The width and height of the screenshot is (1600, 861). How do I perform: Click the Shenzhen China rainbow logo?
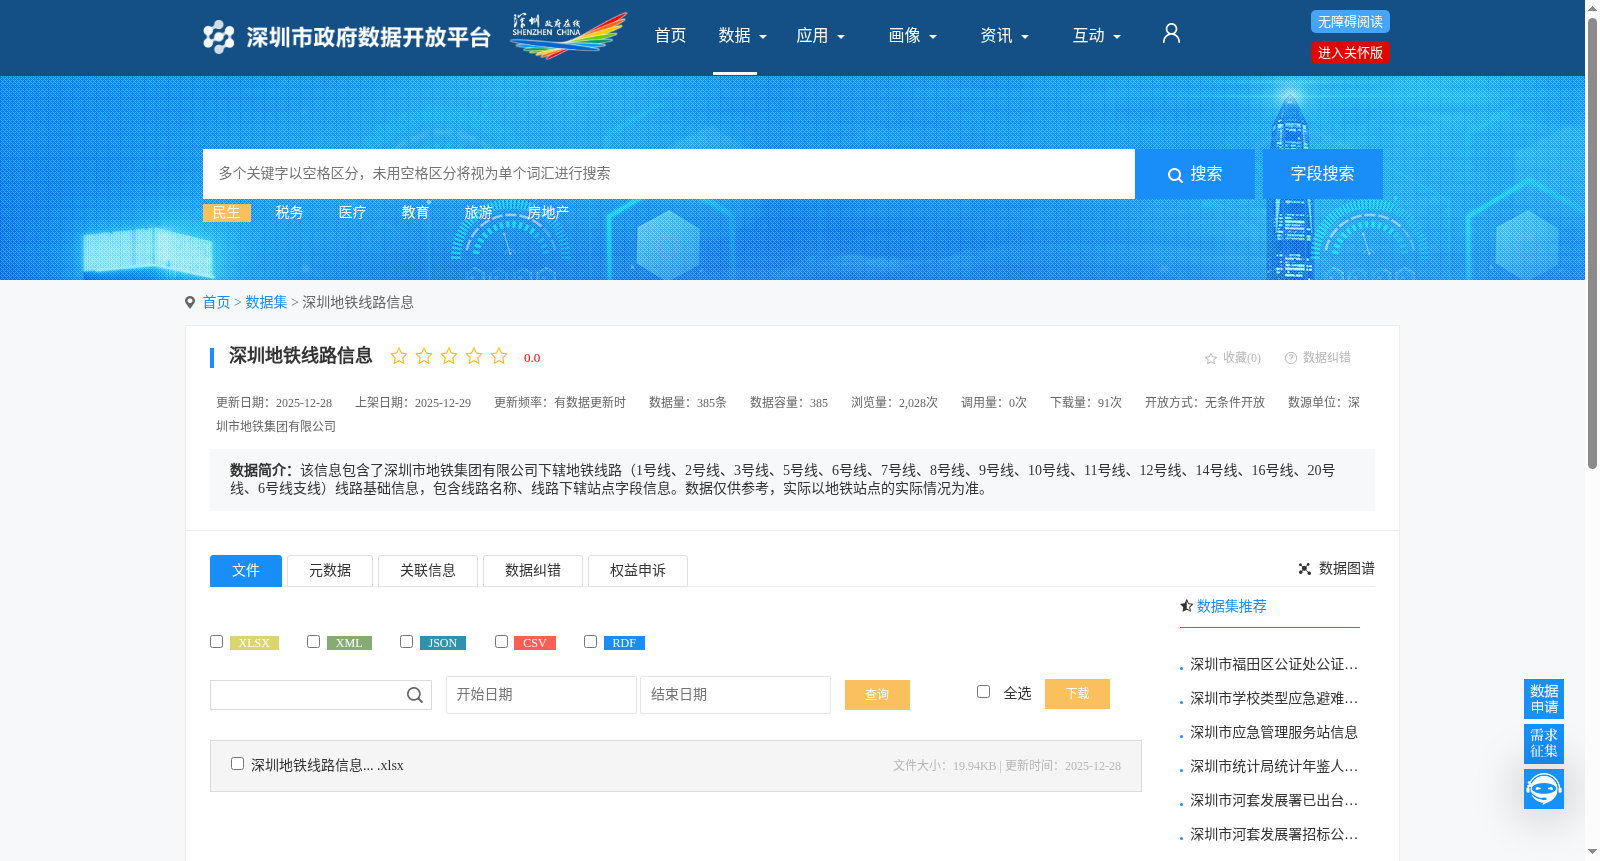click(x=569, y=36)
